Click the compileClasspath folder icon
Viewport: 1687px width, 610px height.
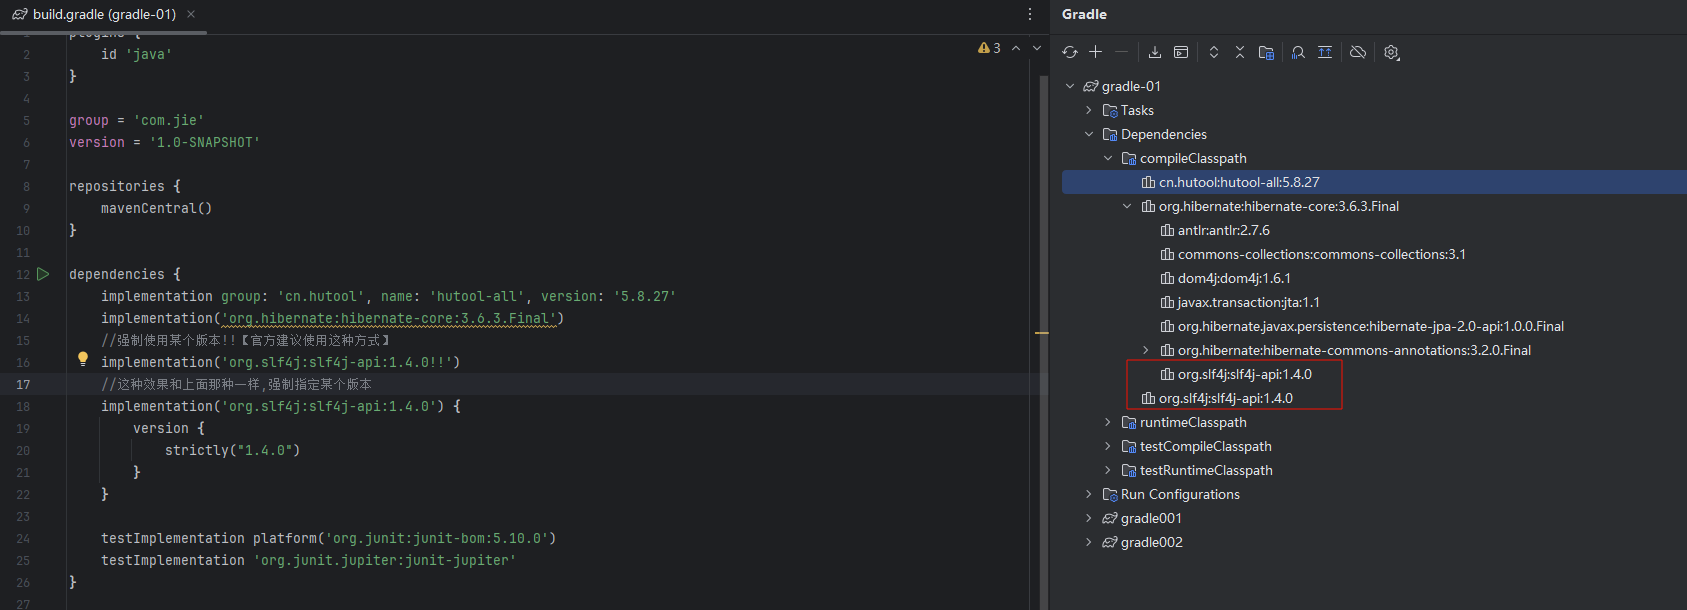coord(1129,158)
